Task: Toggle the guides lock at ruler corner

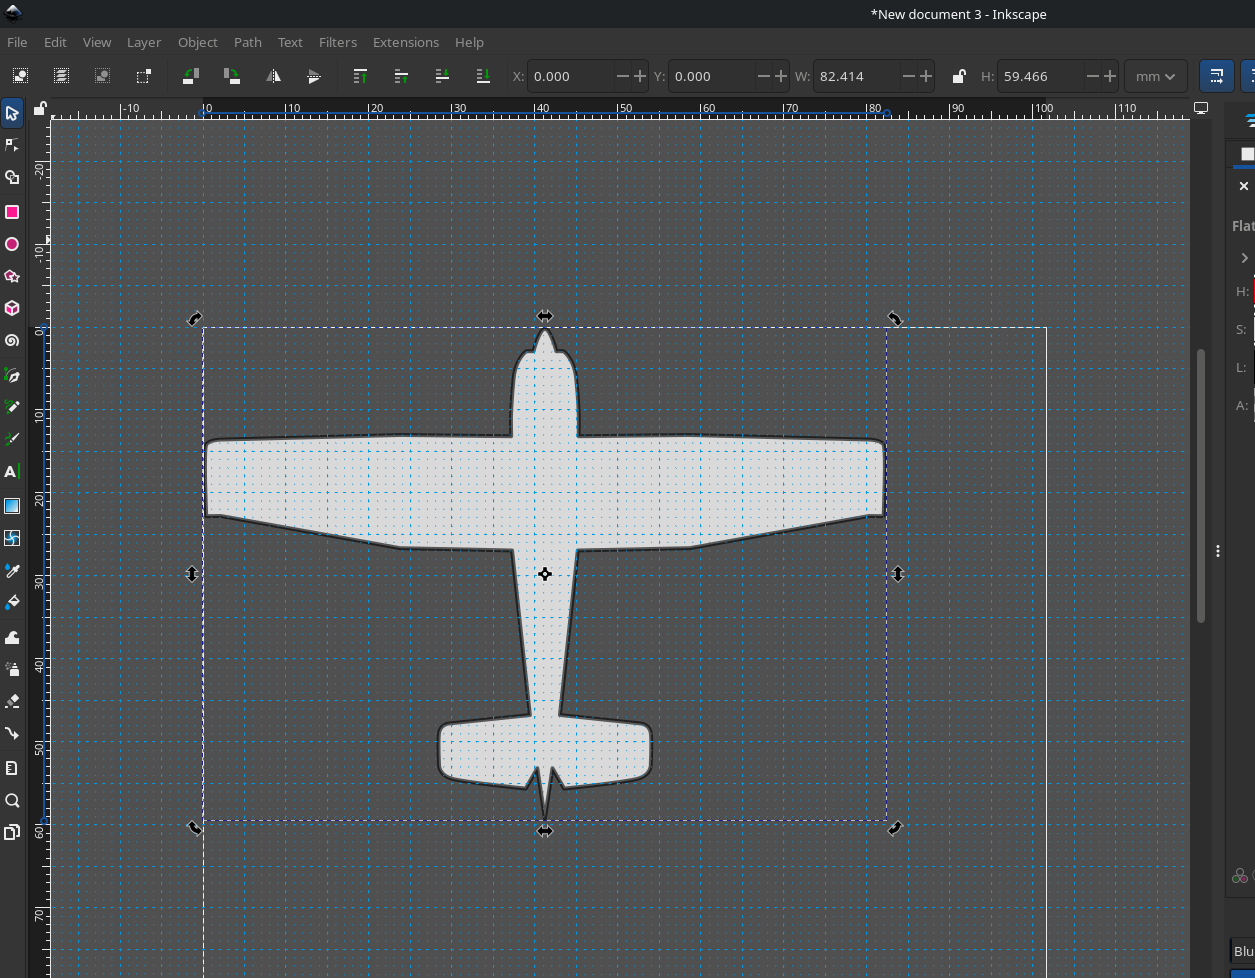Action: pos(40,109)
